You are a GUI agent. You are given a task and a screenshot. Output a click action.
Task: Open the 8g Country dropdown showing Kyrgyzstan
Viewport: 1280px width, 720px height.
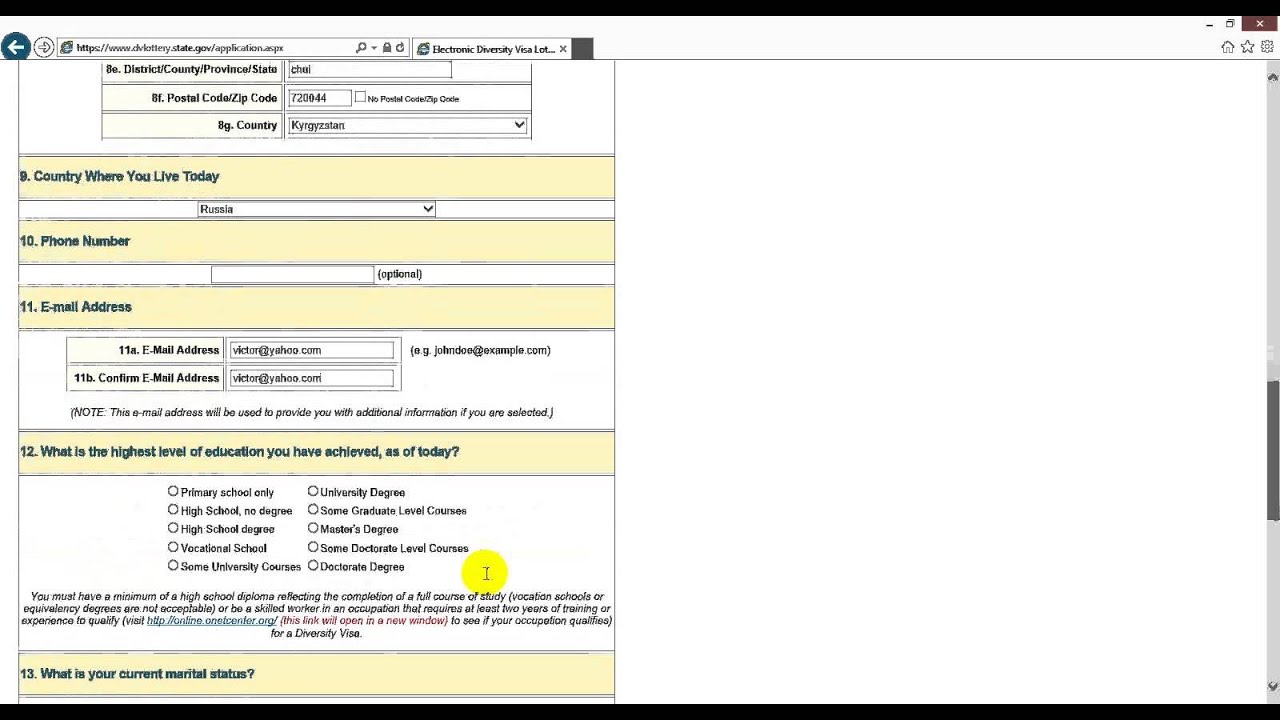click(407, 125)
